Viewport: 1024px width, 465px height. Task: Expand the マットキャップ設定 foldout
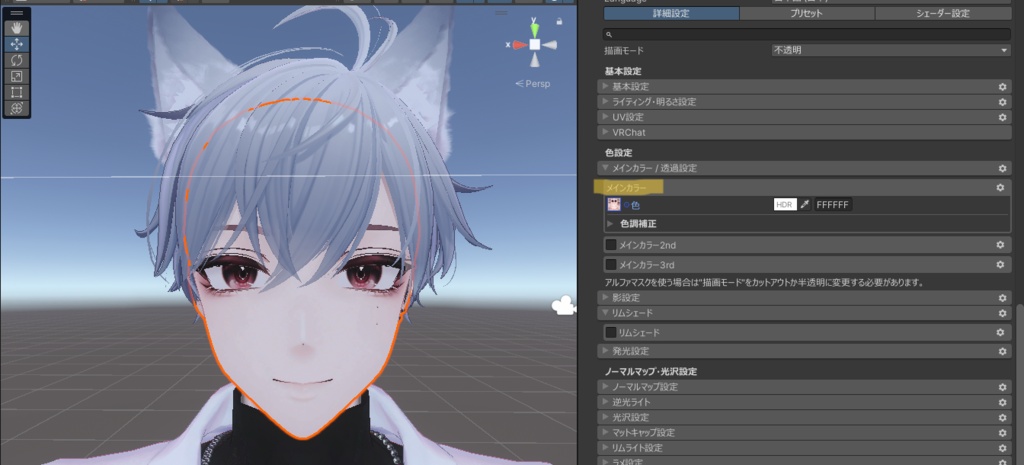606,433
